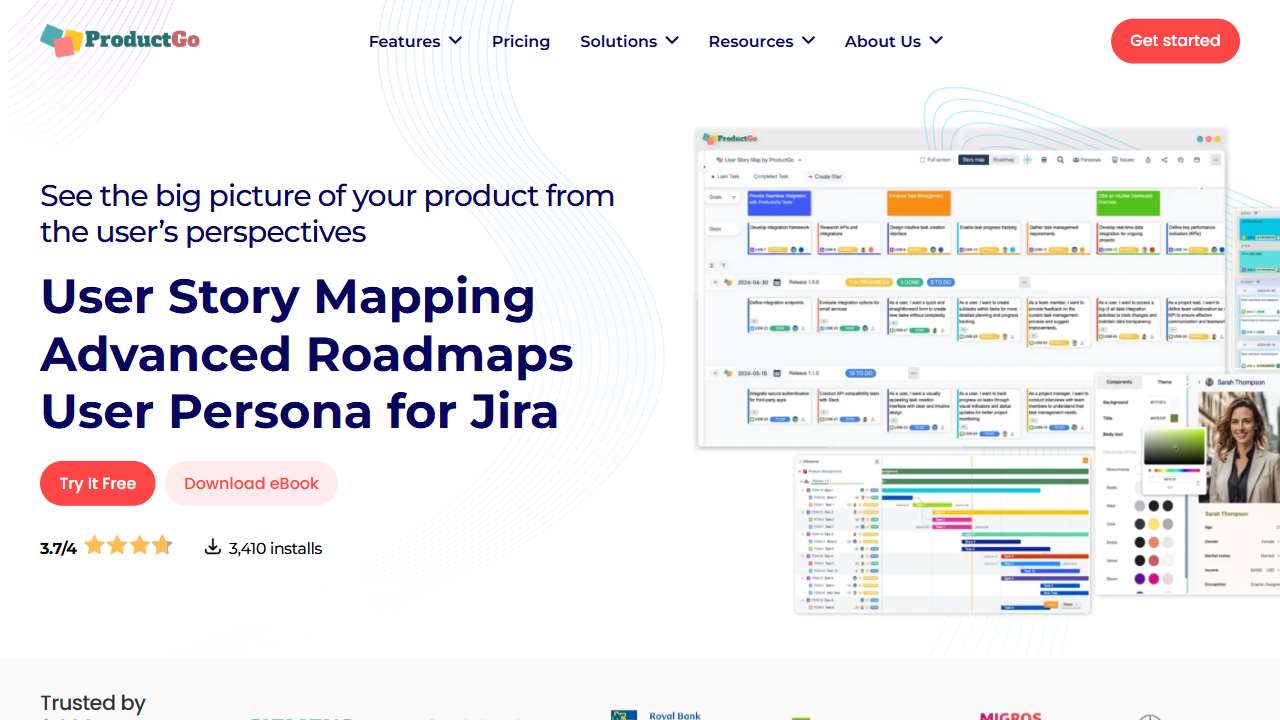Switch to the Components tab in the theme panel

point(1118,382)
